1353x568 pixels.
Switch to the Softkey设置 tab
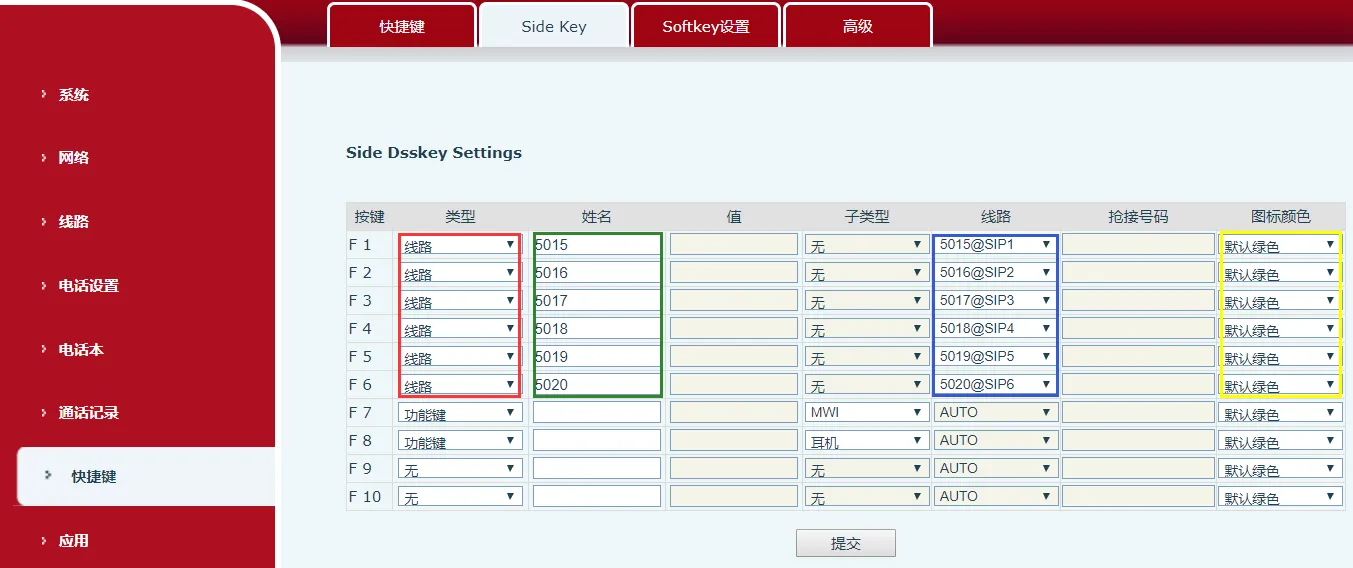pyautogui.click(x=705, y=27)
